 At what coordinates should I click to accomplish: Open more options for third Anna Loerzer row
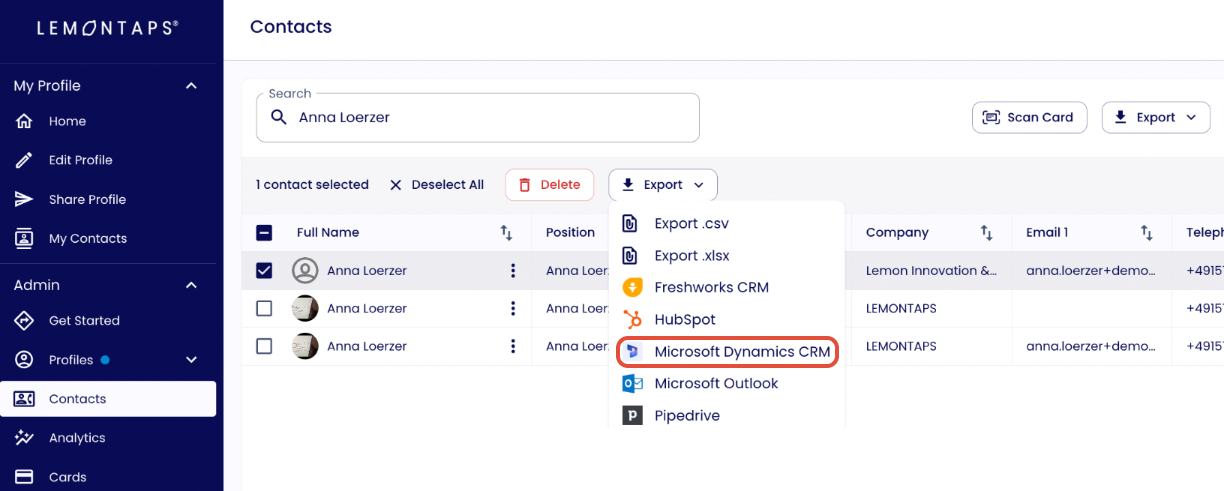(x=513, y=347)
